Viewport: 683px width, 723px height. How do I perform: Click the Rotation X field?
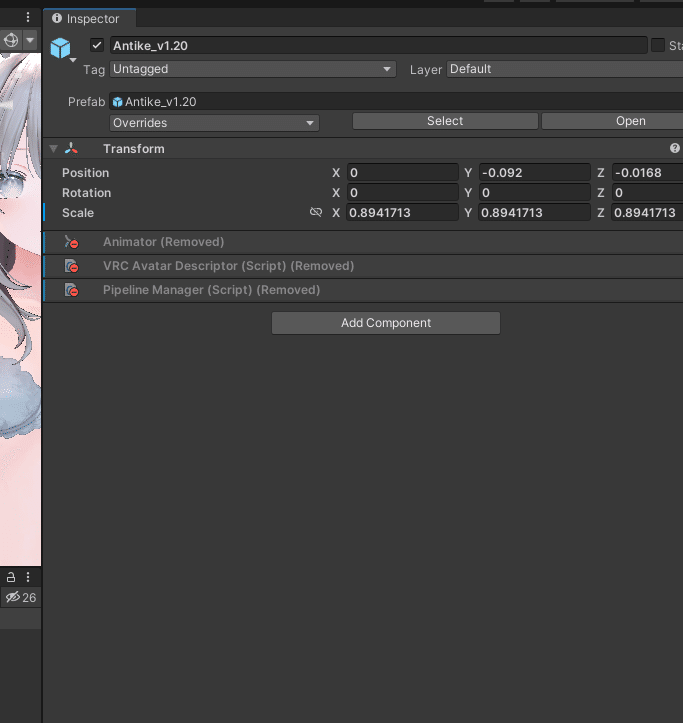403,193
